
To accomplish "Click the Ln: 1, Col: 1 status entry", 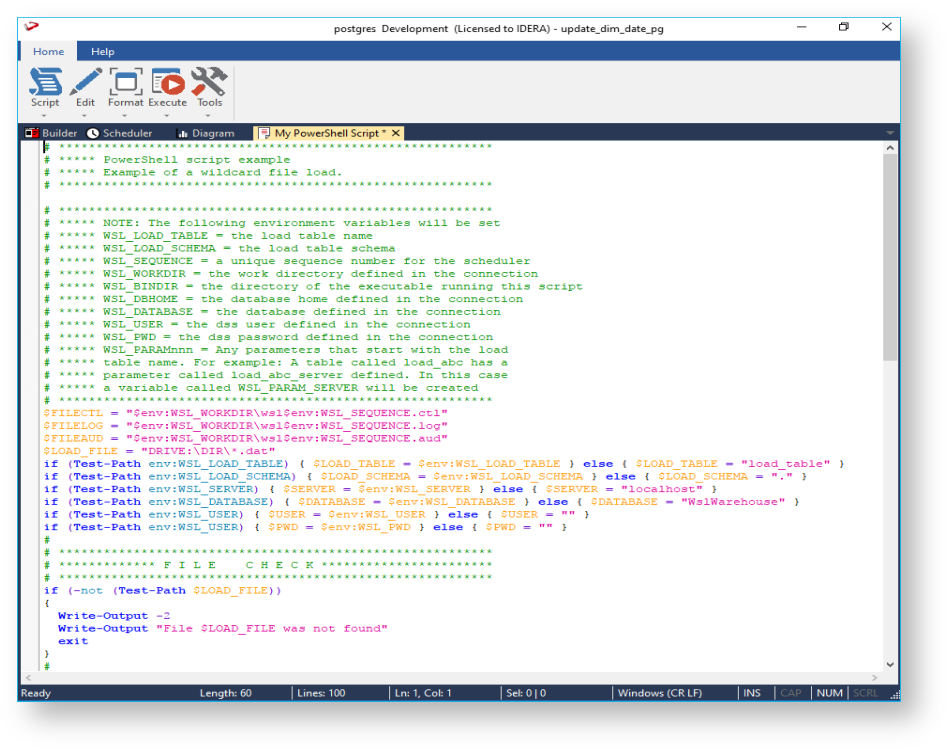I will (x=423, y=693).
